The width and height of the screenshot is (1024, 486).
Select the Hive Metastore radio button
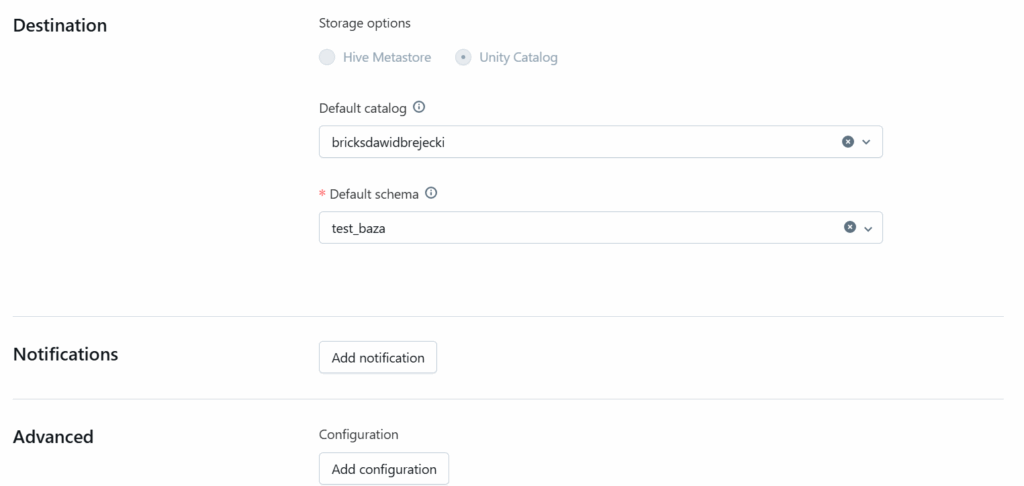[x=327, y=57]
